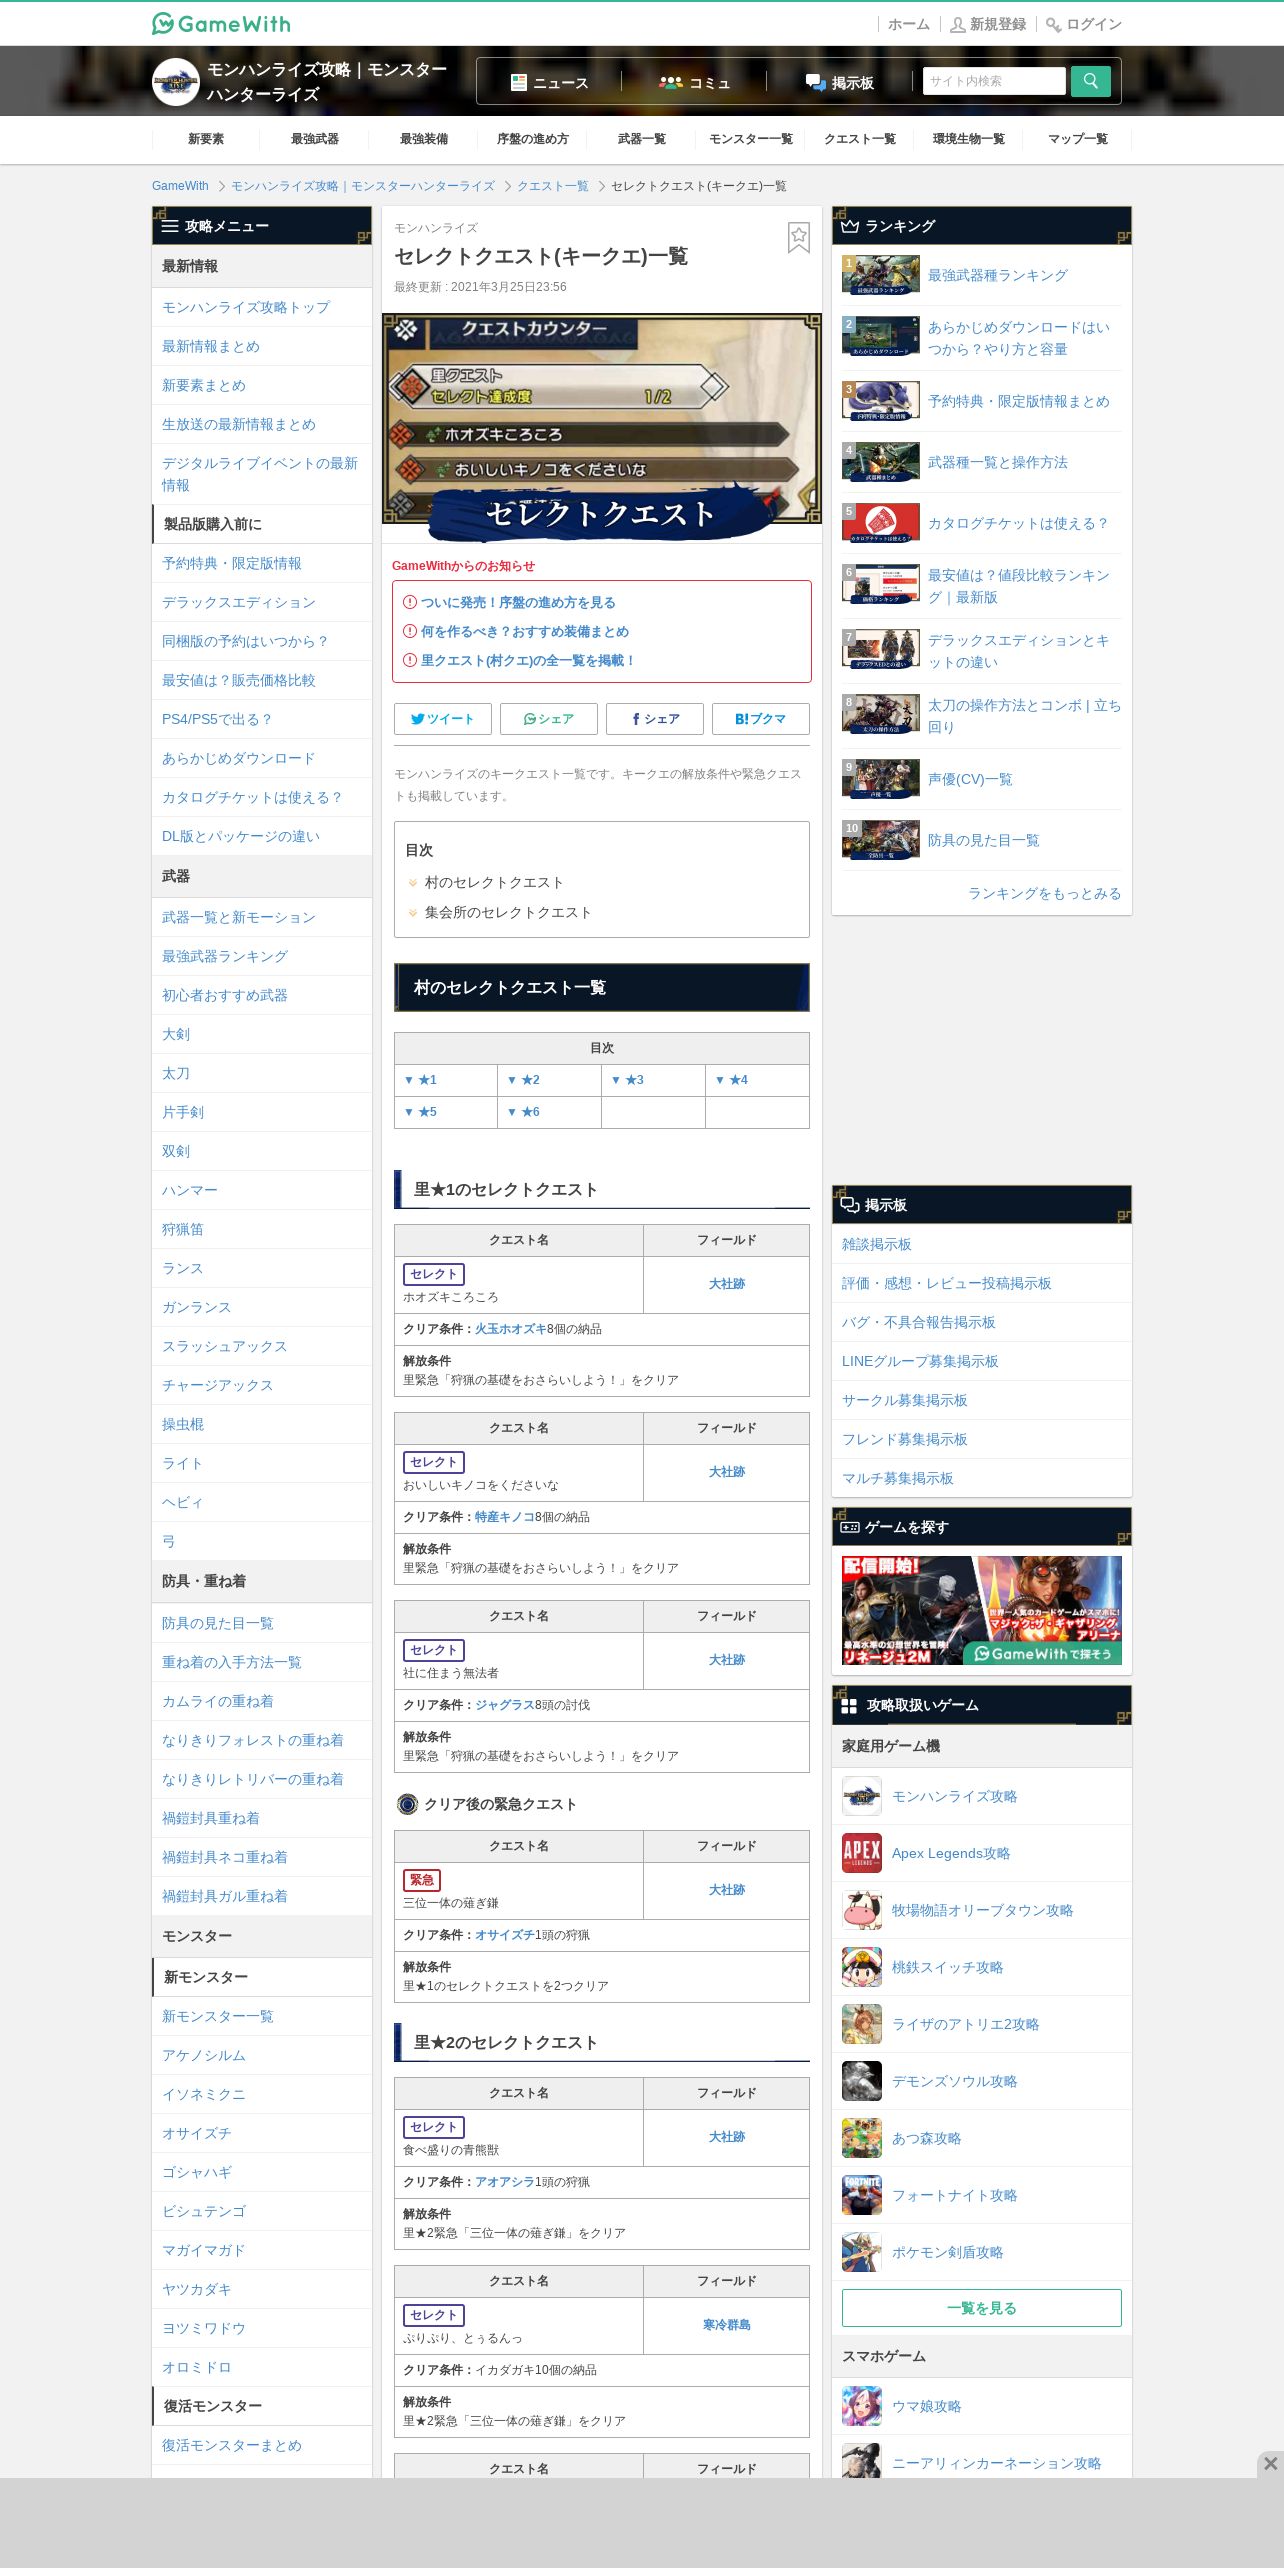Click the 最強武器種ランキング thumbnail in ranking

pos(881,275)
